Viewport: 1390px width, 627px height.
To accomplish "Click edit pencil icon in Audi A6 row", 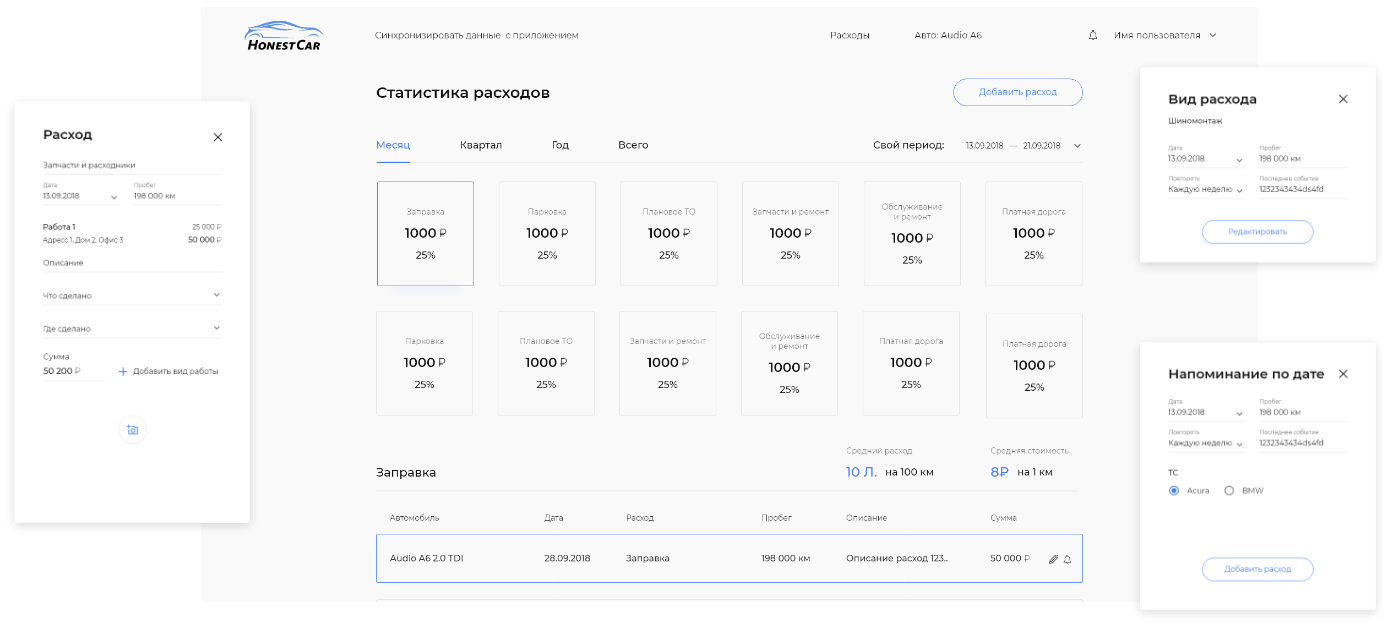I will coord(1053,559).
